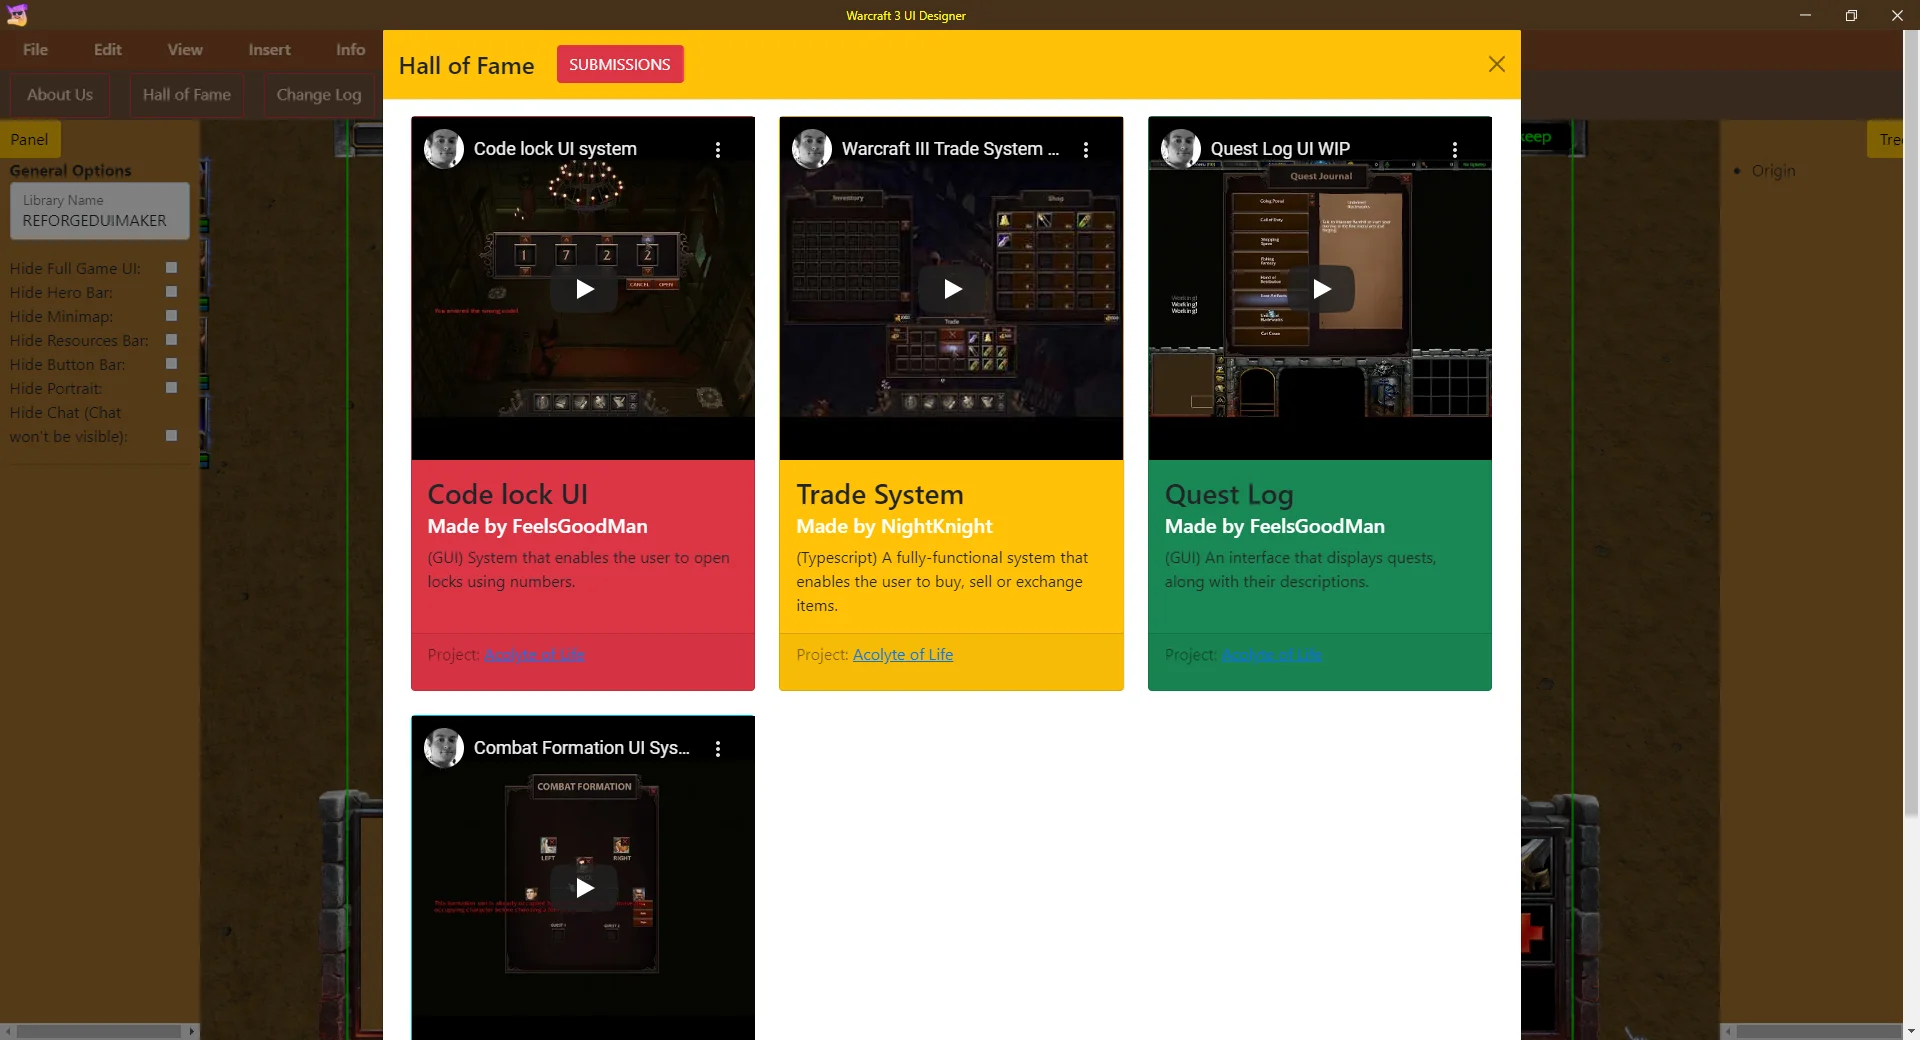The width and height of the screenshot is (1920, 1040).
Task: Play the Warcraft III Trade System video
Action: pyautogui.click(x=953, y=290)
